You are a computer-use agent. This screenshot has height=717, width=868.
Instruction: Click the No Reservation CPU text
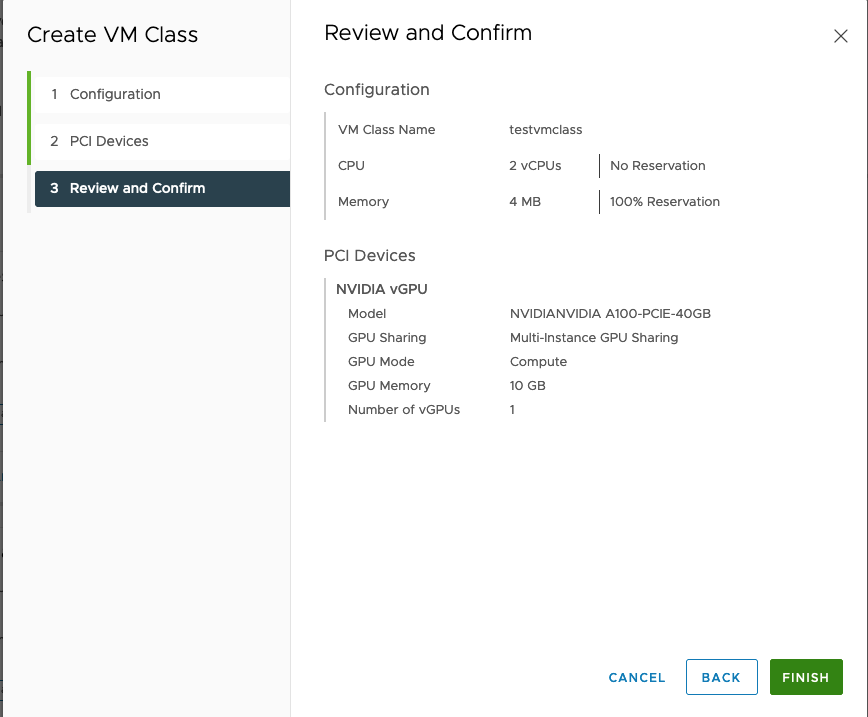click(658, 165)
